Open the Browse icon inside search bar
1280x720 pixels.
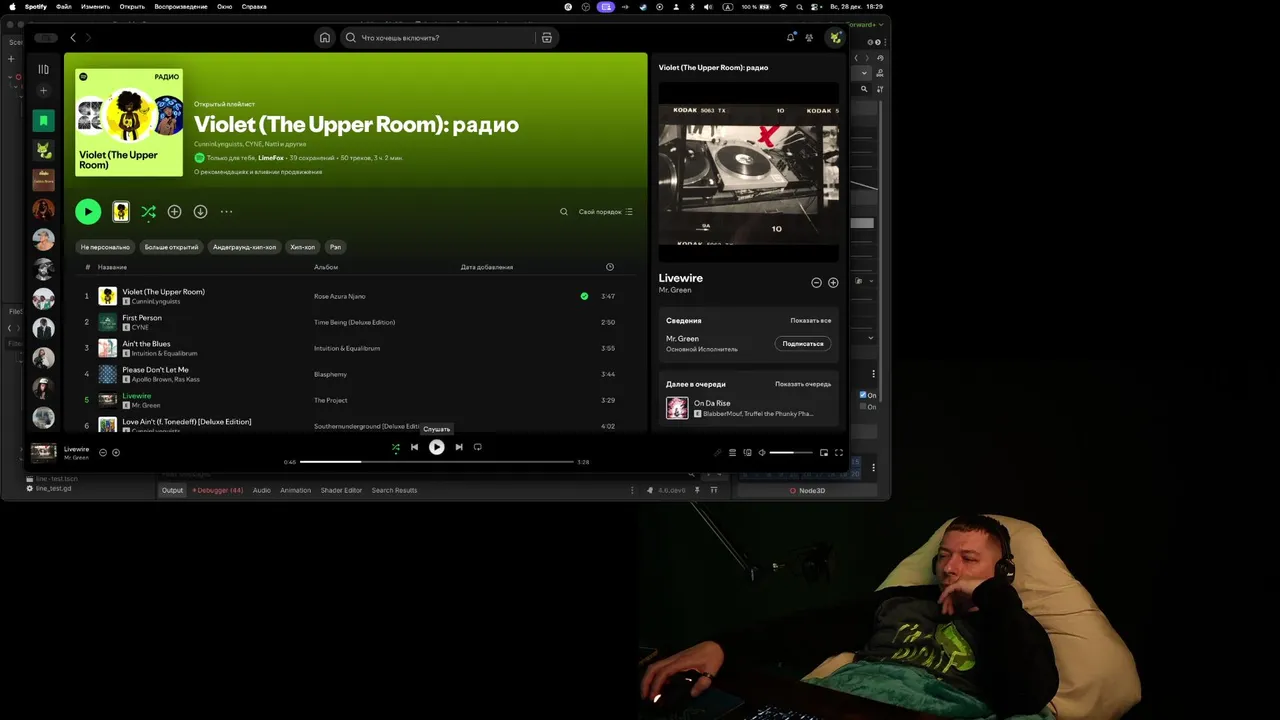546,38
